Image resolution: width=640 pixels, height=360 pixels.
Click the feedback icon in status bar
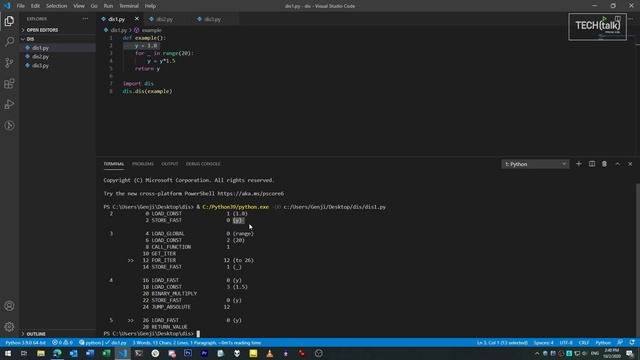click(x=620, y=342)
